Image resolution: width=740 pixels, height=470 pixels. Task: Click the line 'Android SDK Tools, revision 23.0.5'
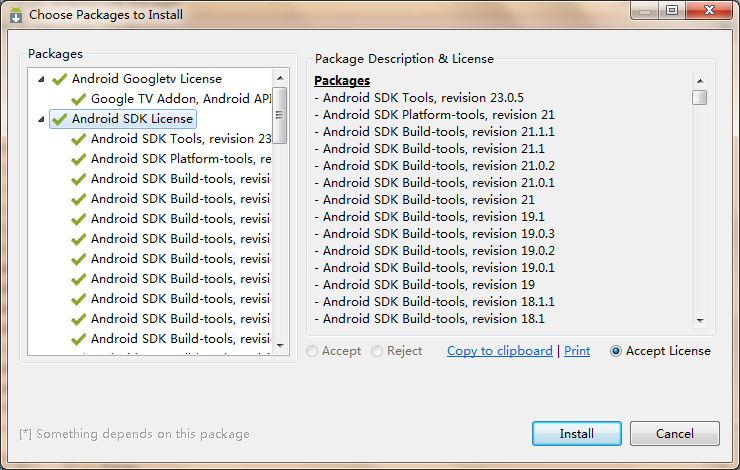(419, 98)
